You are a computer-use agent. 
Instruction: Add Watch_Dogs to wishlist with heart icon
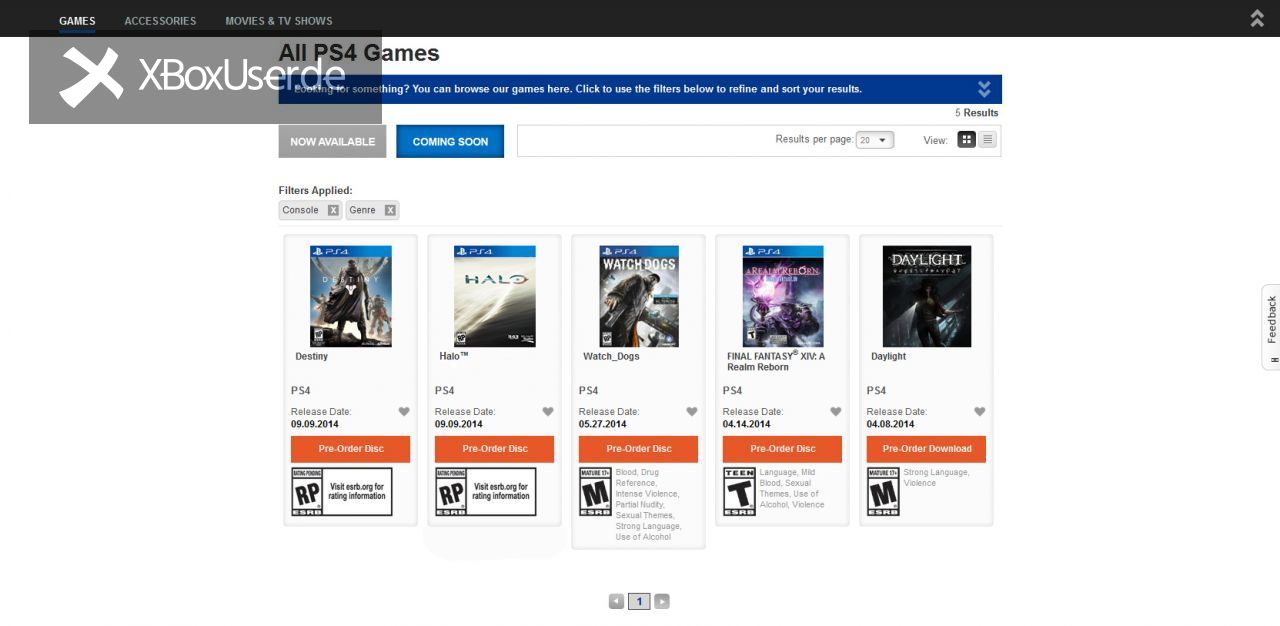[692, 412]
